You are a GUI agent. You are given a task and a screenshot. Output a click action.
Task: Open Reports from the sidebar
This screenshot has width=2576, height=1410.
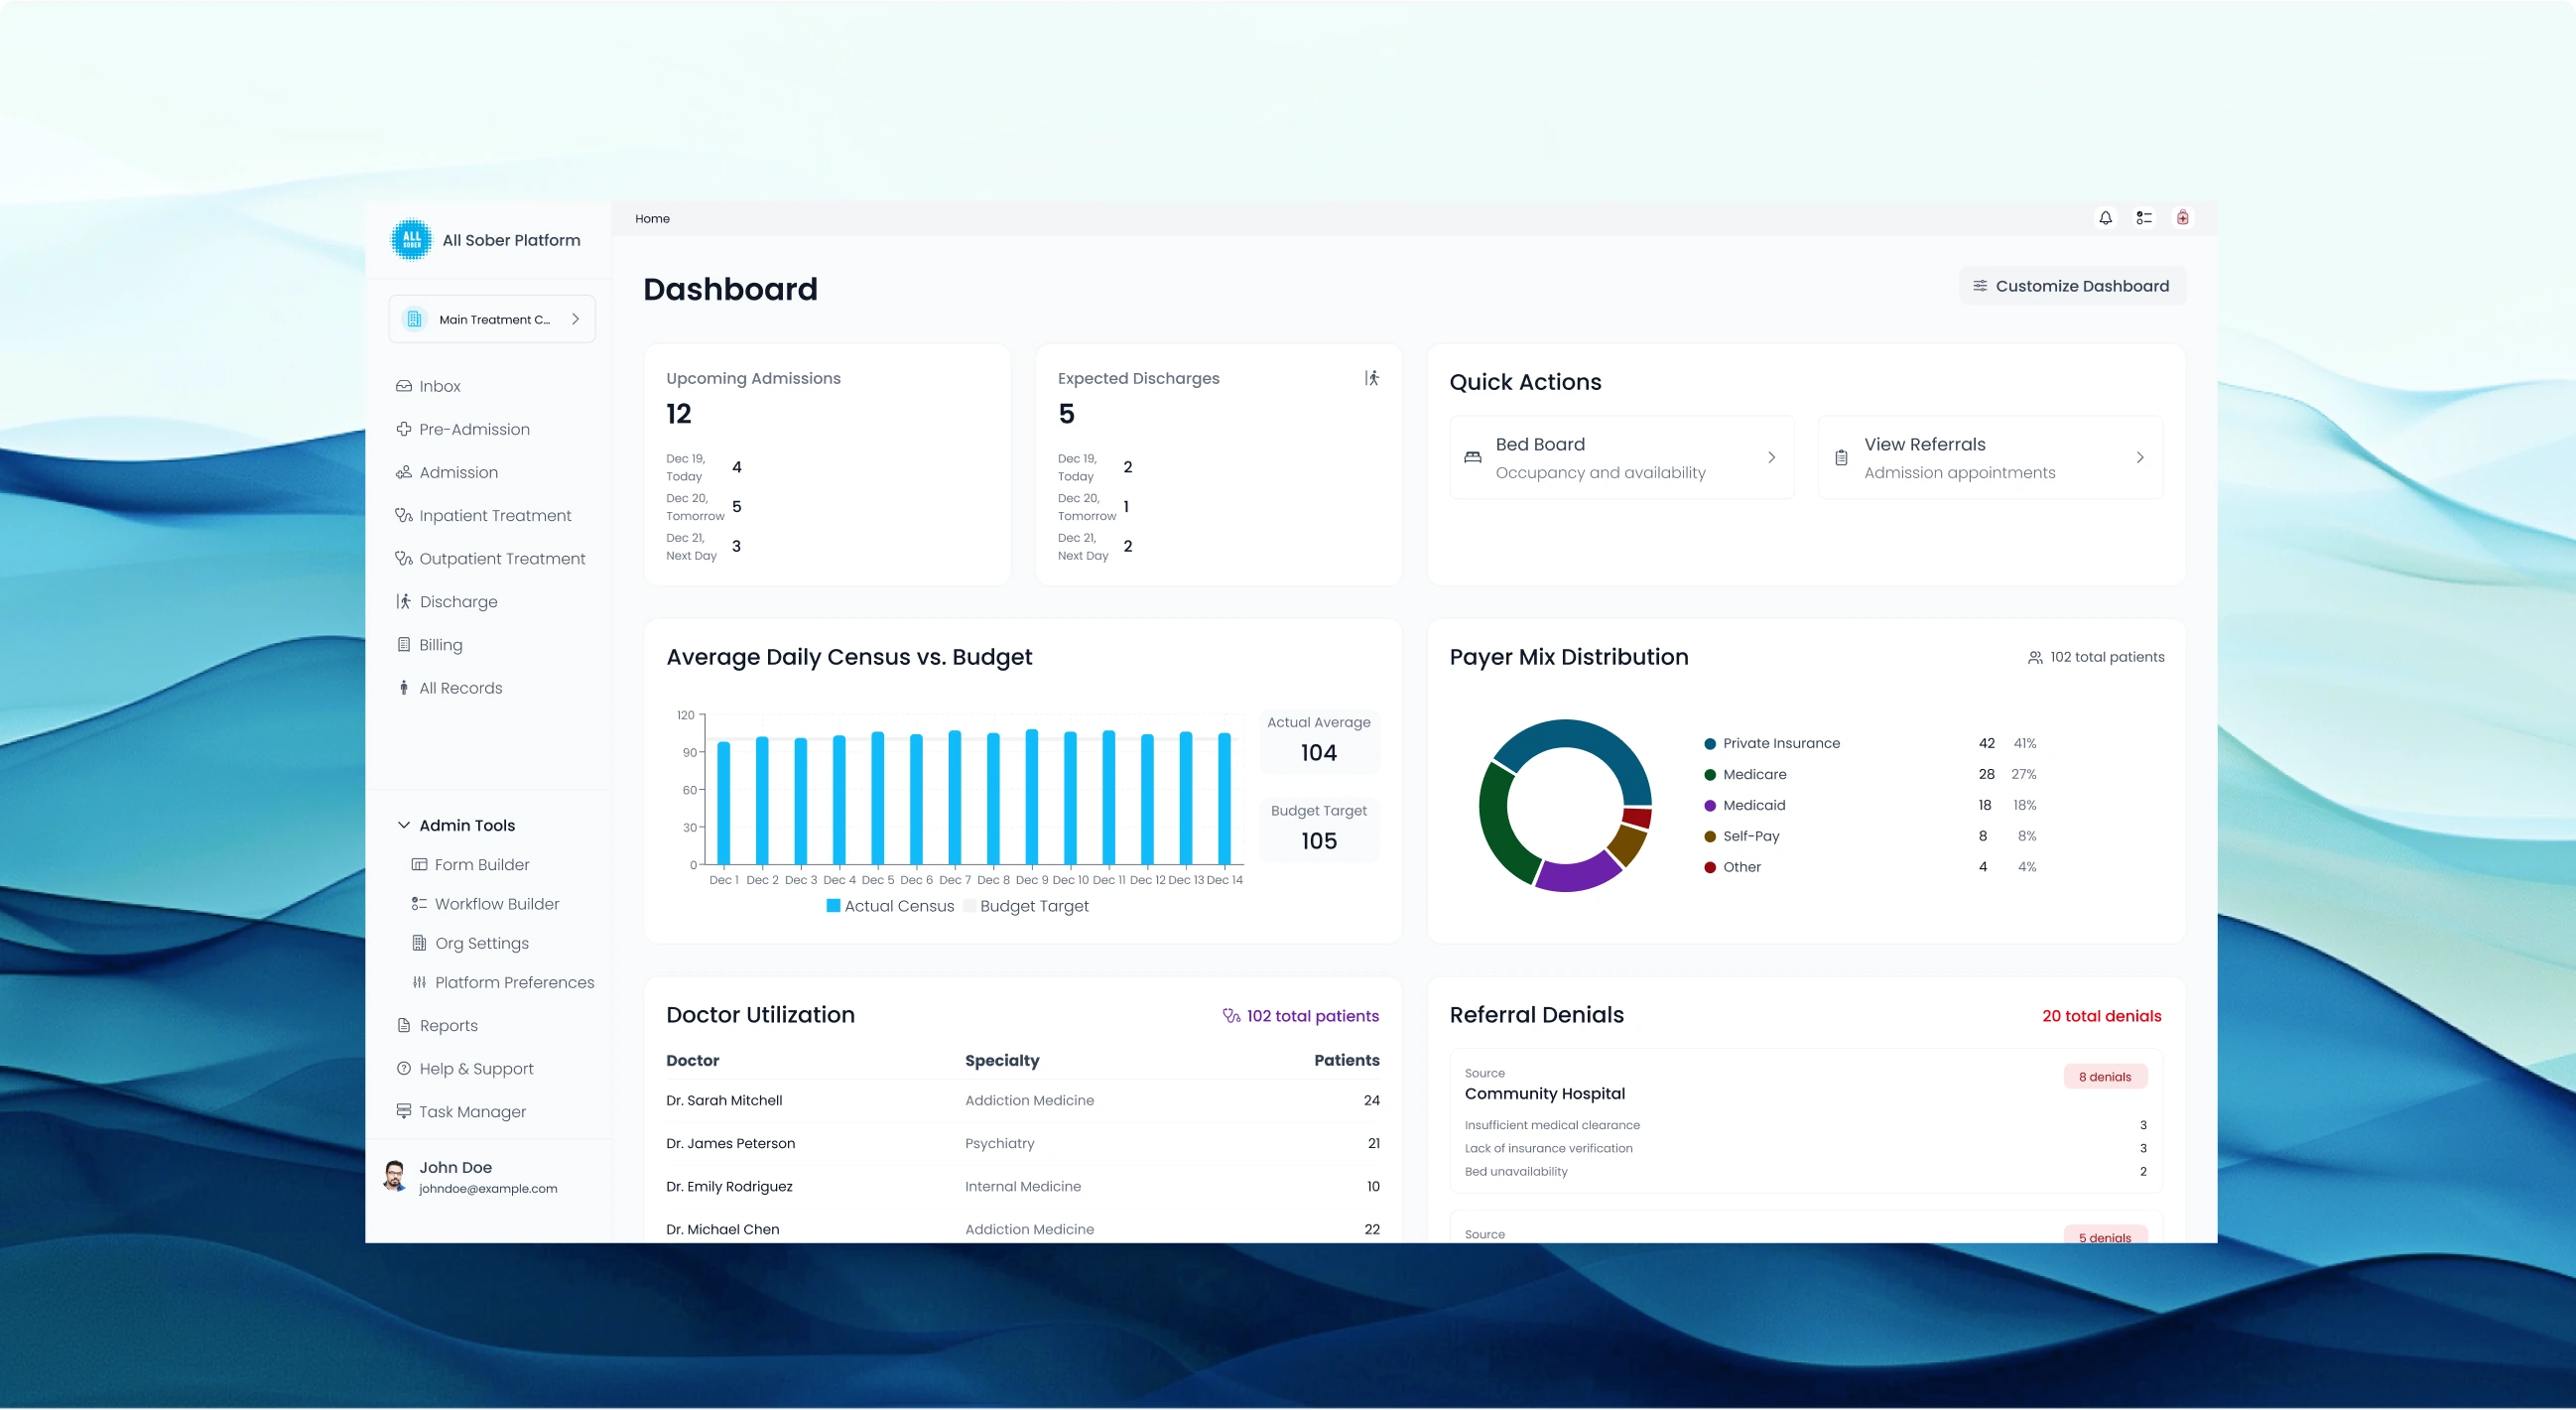pyautogui.click(x=437, y=1025)
